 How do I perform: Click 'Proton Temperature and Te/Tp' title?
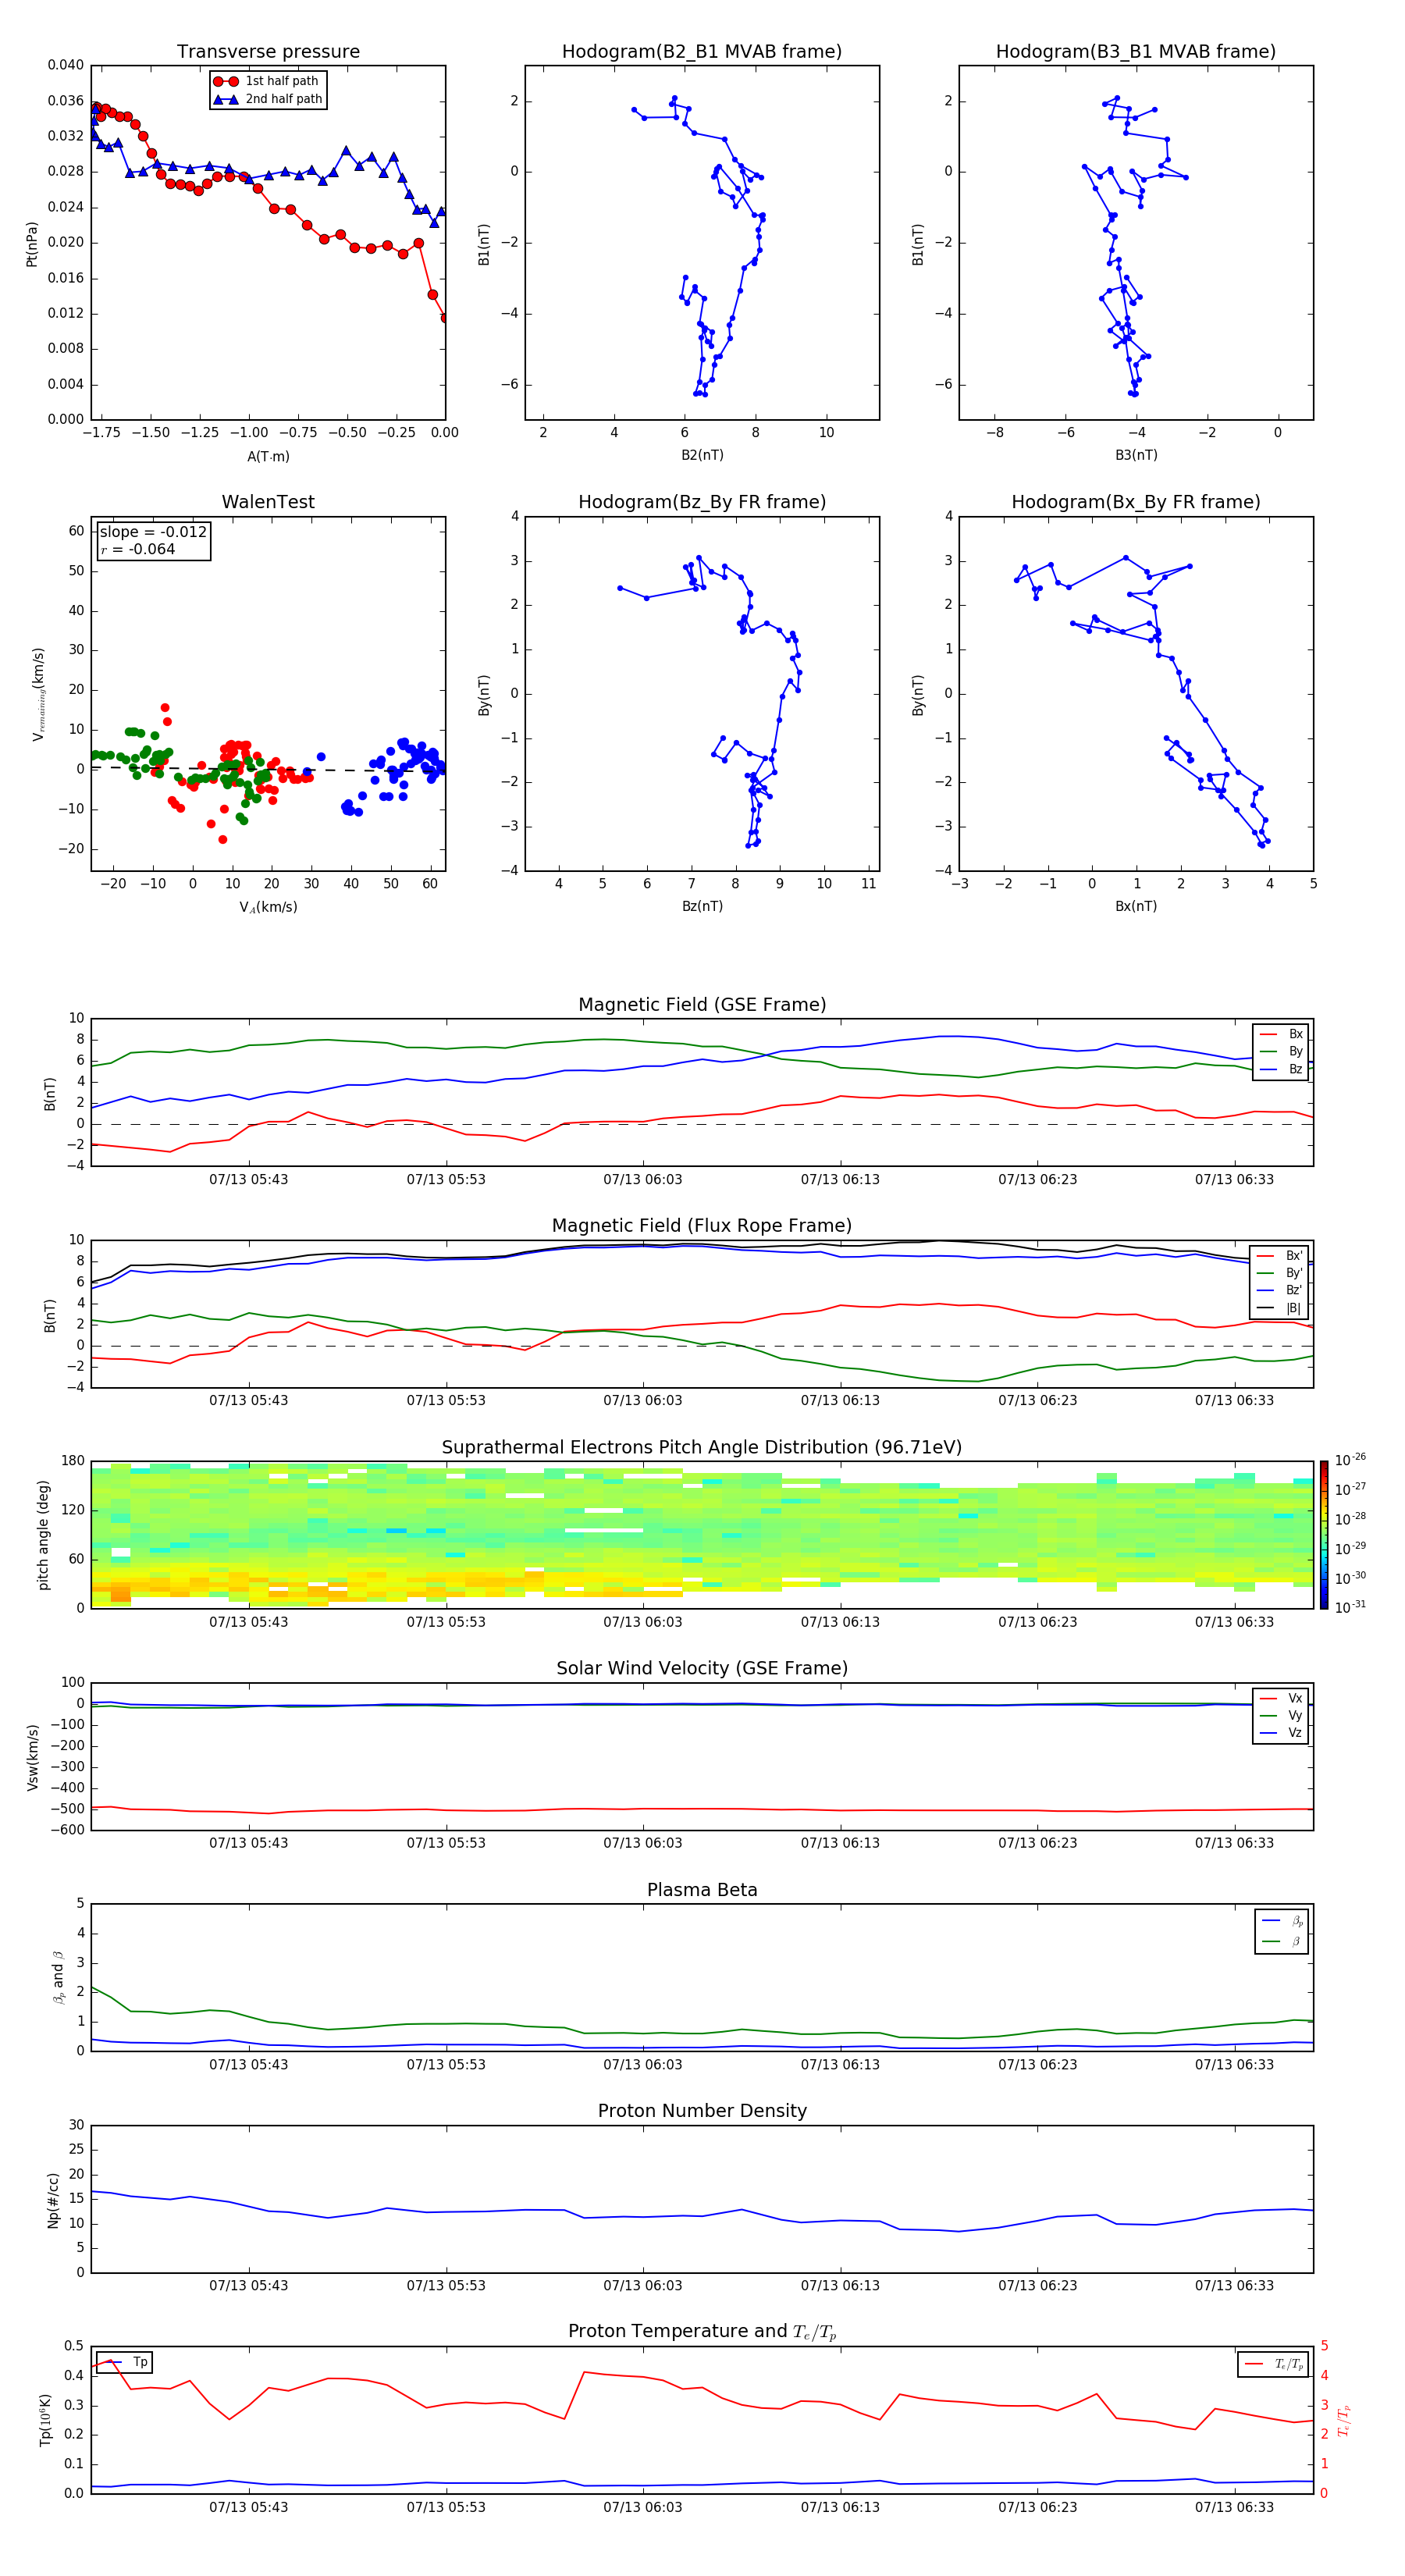tap(702, 2331)
